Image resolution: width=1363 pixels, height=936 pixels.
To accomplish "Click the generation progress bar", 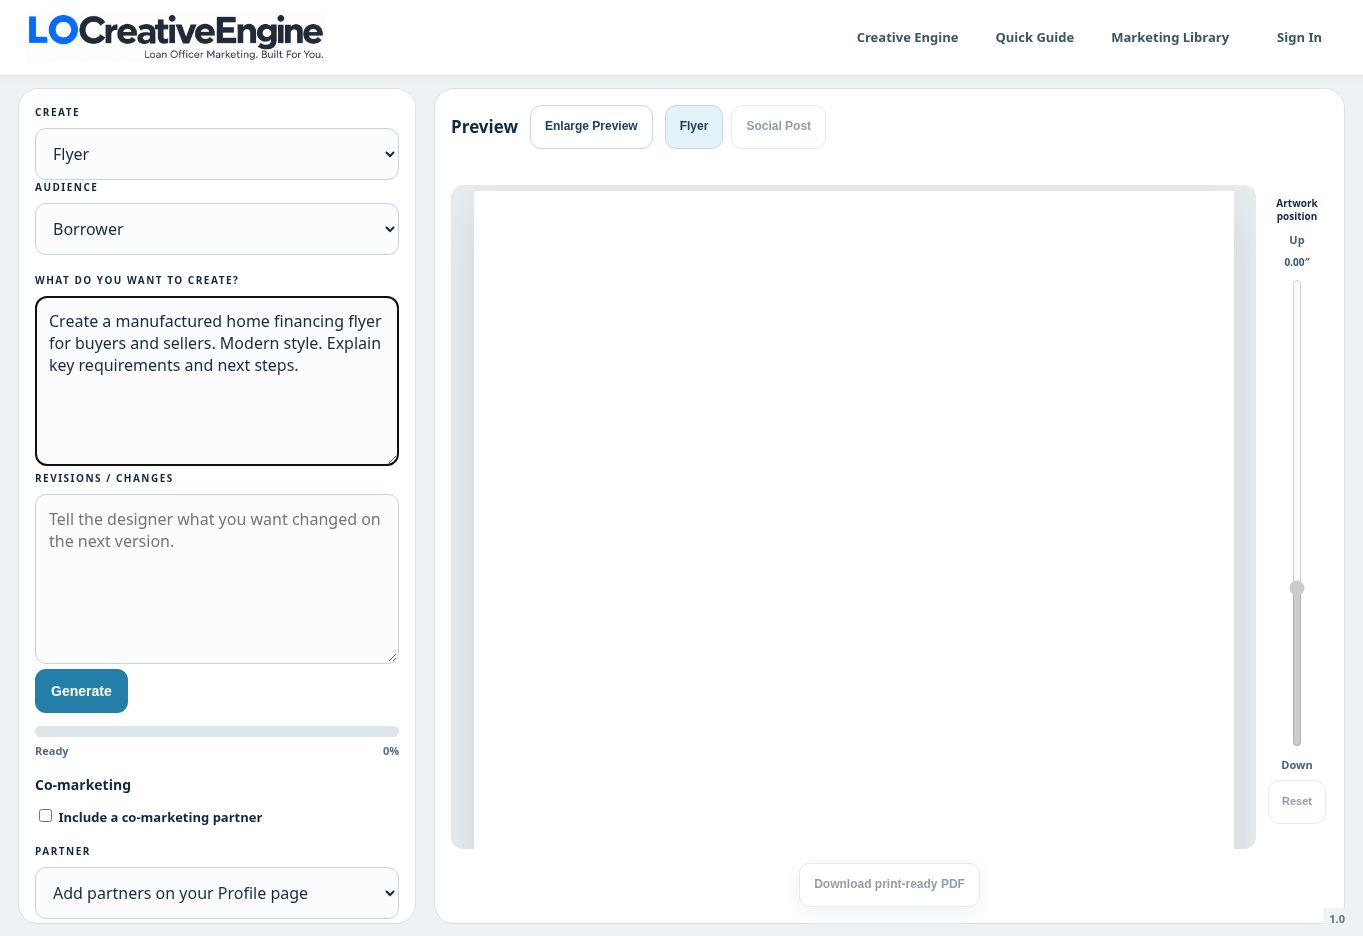I will tap(217, 732).
